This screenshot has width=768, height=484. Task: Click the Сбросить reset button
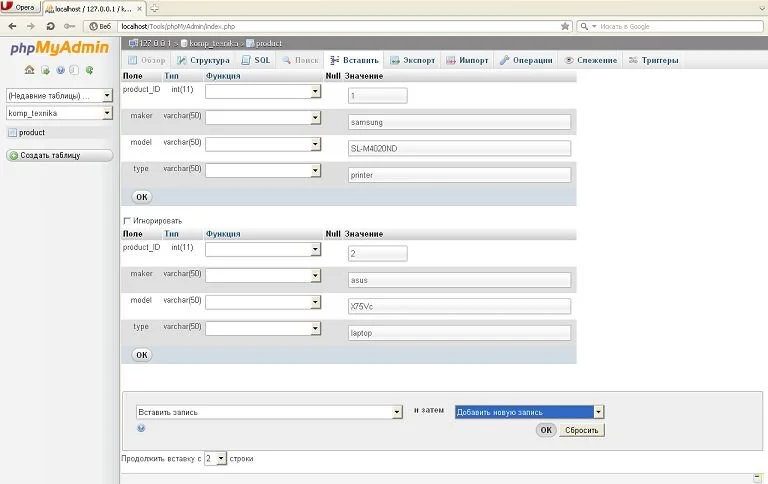[x=582, y=430]
